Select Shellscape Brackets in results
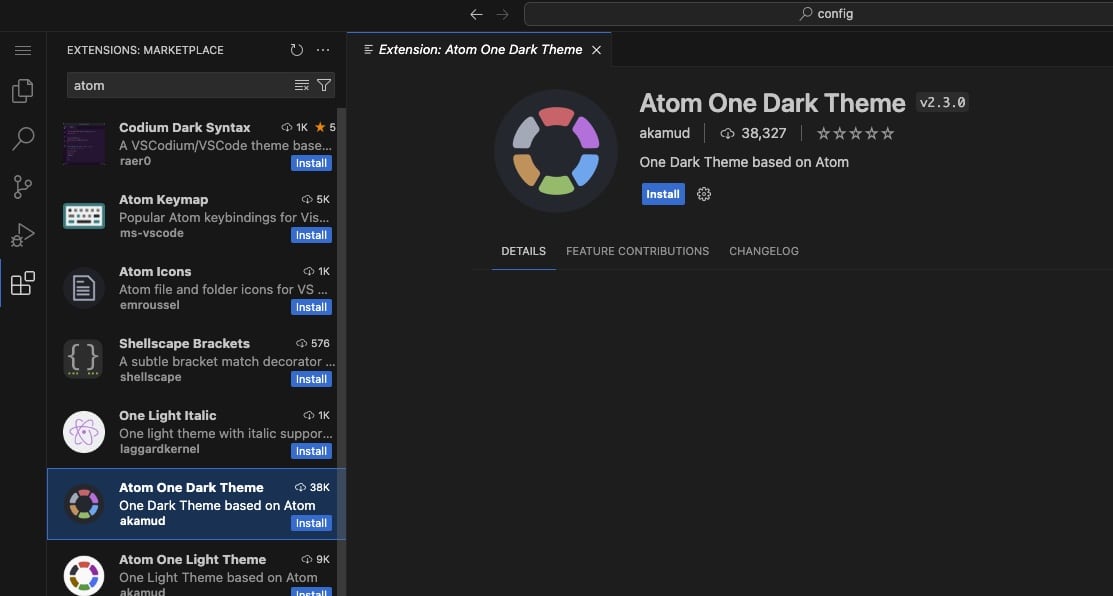Screen dimensions: 1113x596 coord(192,361)
